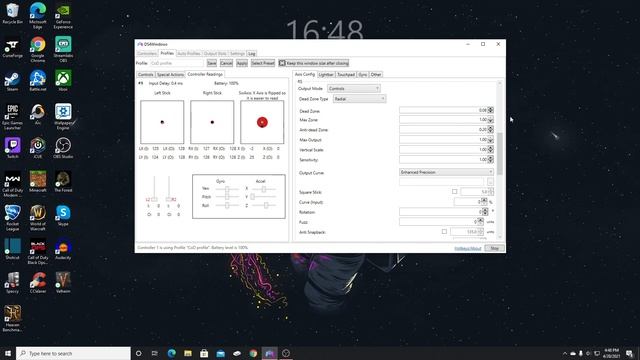The image size is (640, 360).
Task: Switch to the Lightbar tab
Action: 326,75
